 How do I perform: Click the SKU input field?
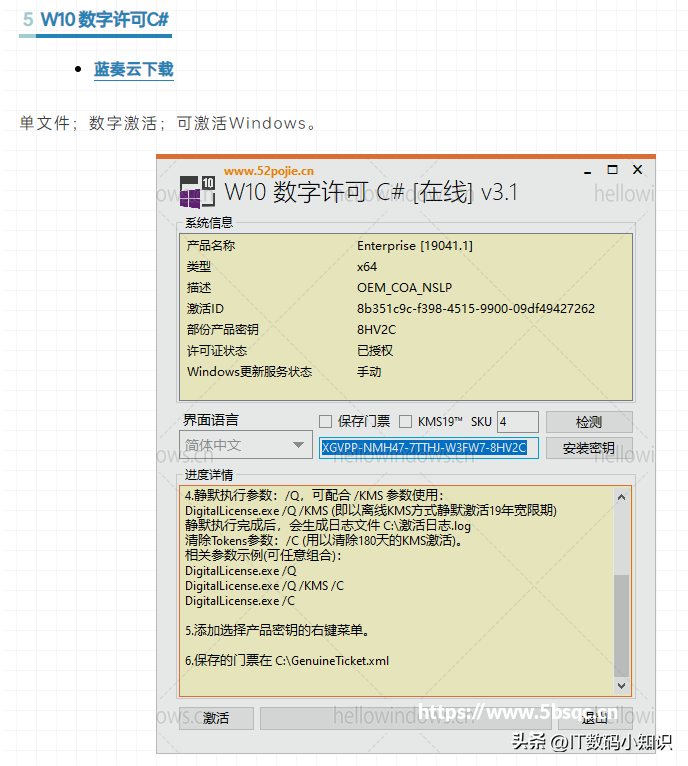click(x=517, y=422)
